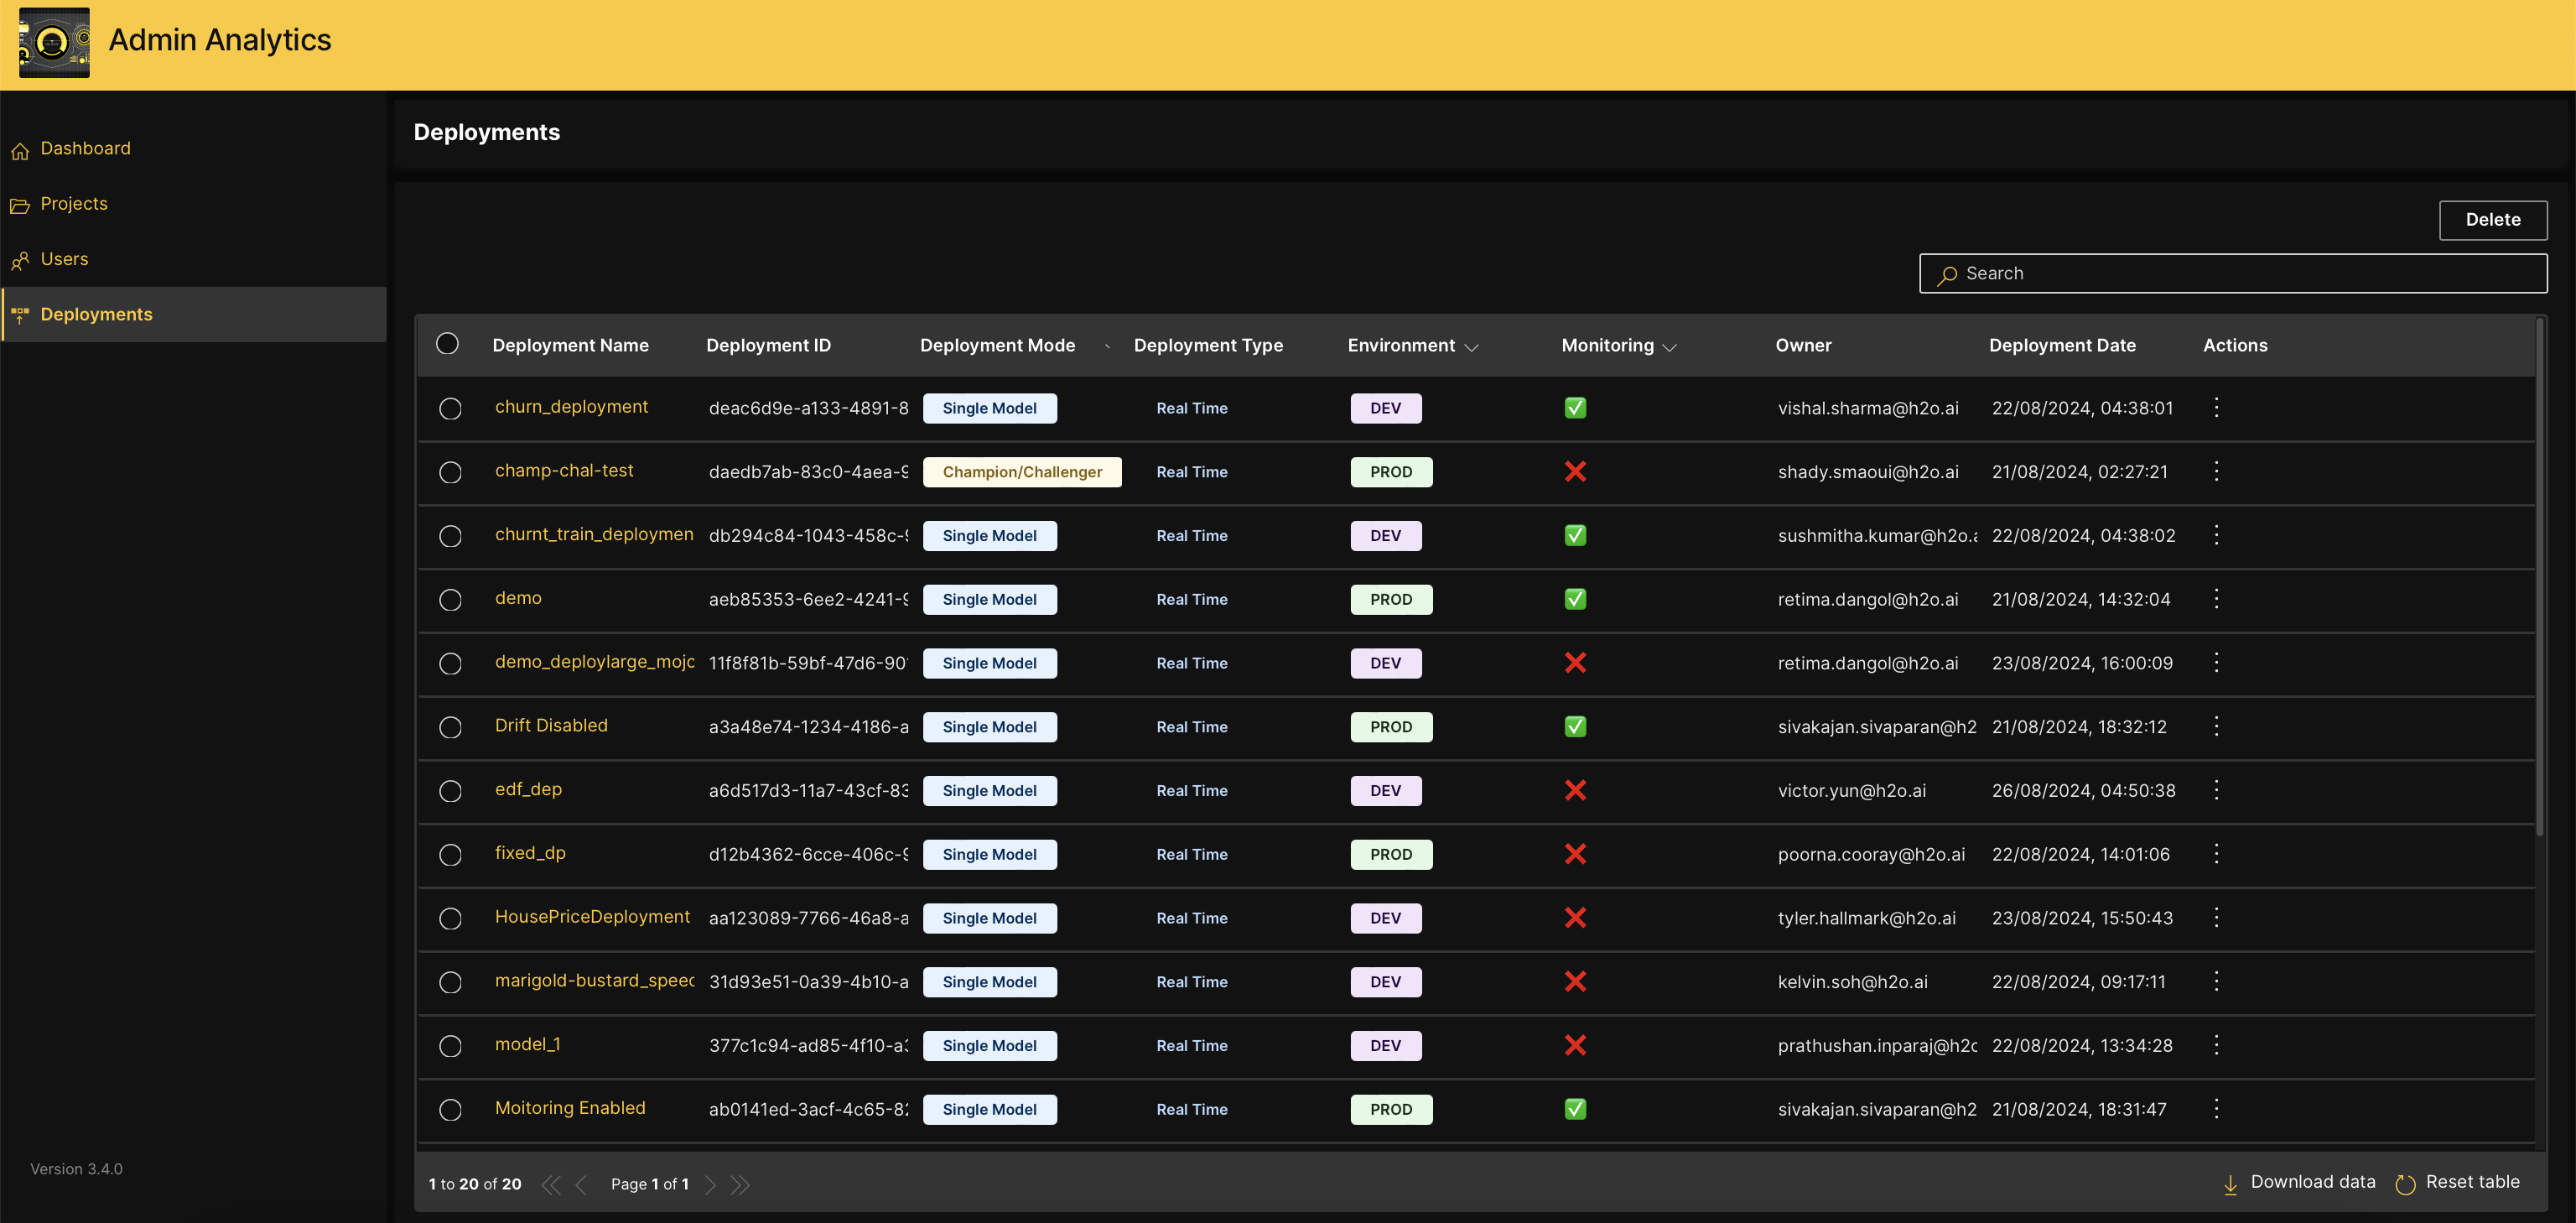Open the Environment column filter dropdown
The height and width of the screenshot is (1223, 2576).
click(x=1471, y=347)
